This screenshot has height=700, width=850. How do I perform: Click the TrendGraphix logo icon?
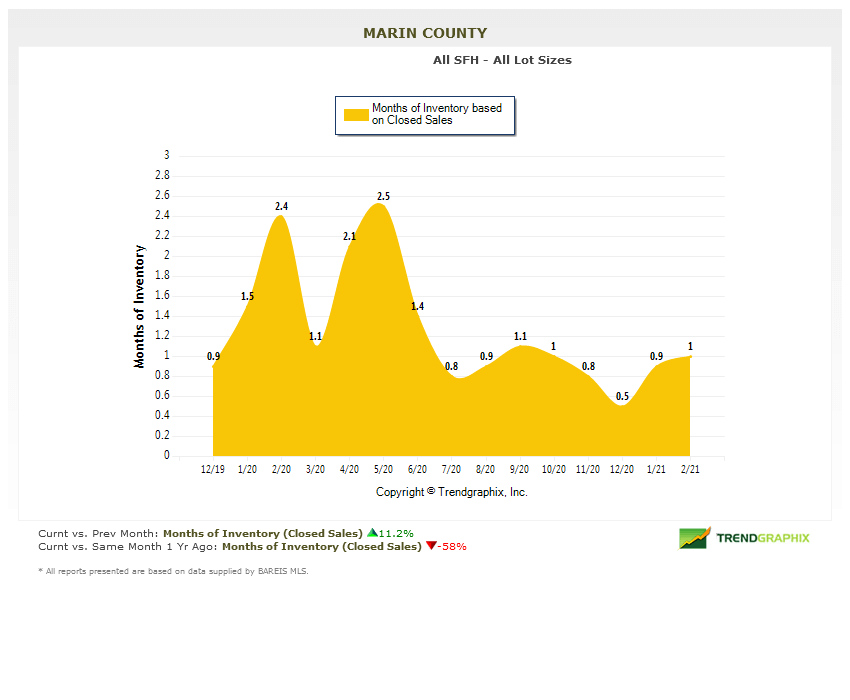692,539
